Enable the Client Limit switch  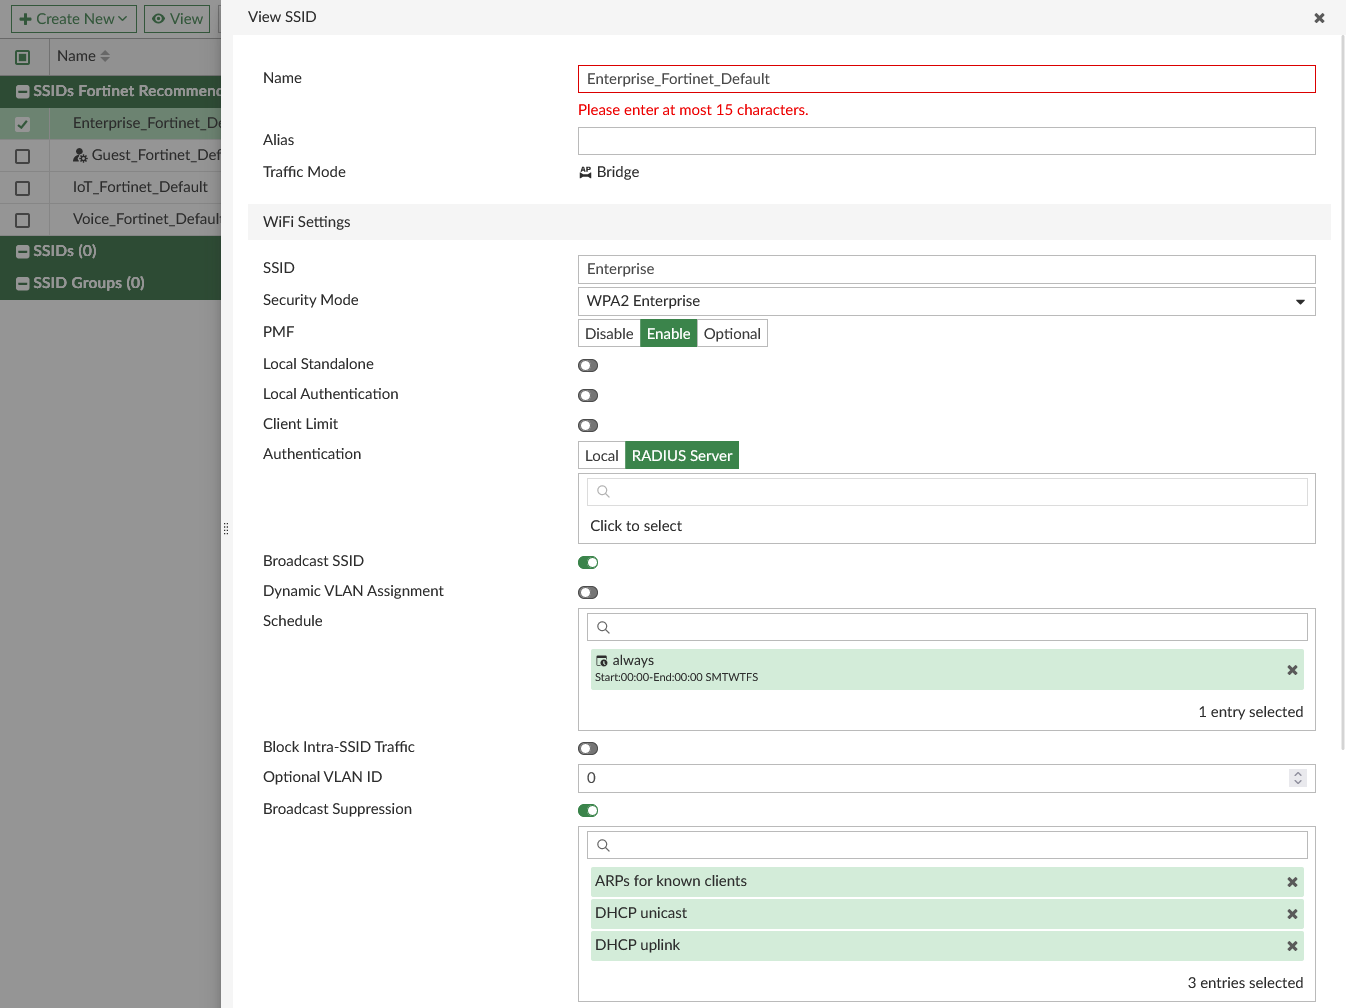click(x=588, y=426)
